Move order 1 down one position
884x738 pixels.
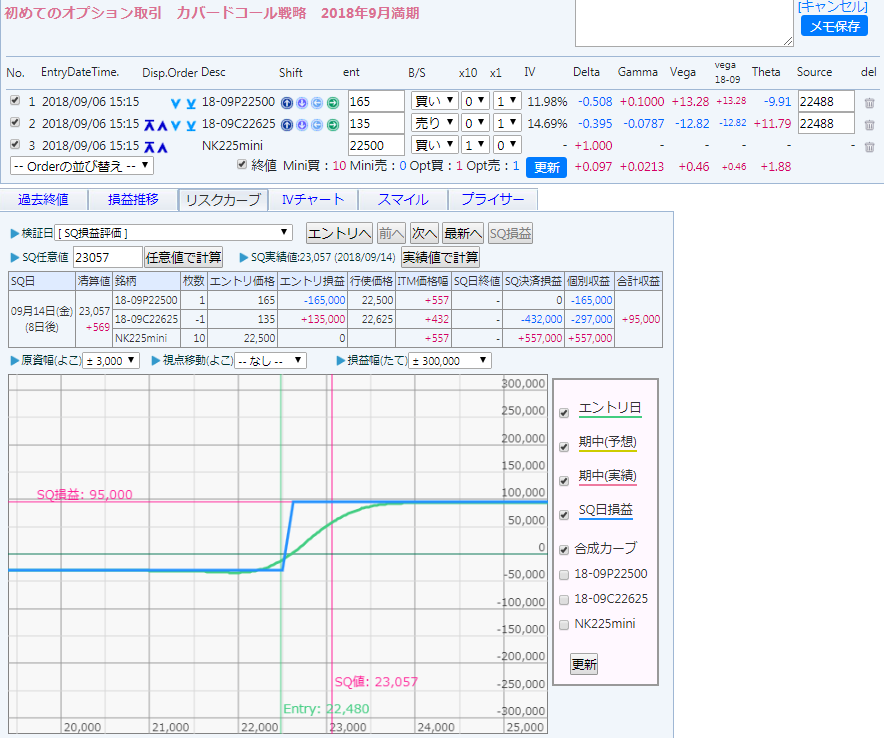[176, 103]
